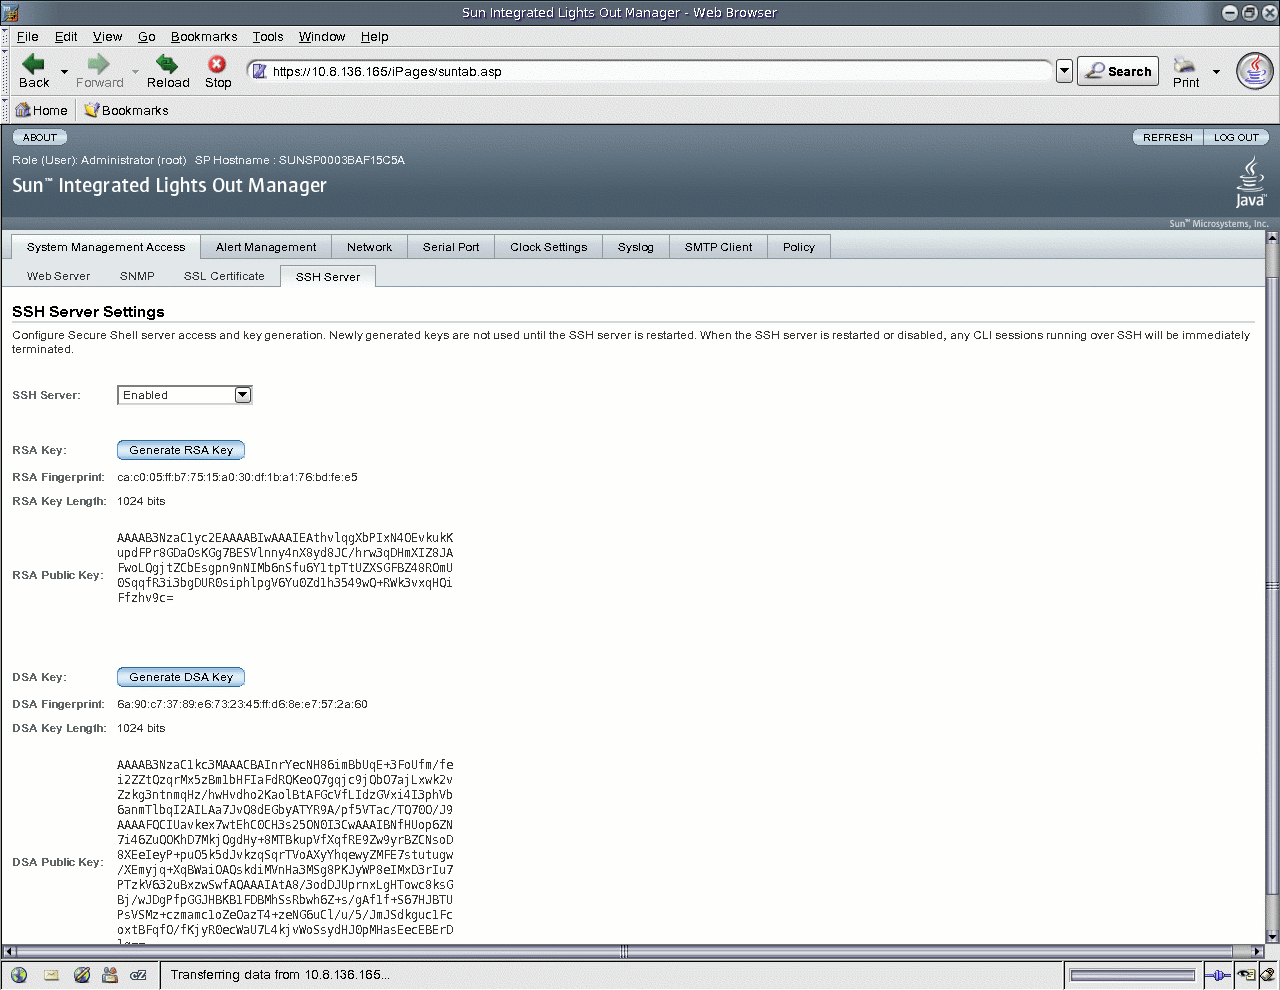This screenshot has width=1280, height=990.
Task: Open the SSL Certificate sub-tab
Action: click(224, 276)
